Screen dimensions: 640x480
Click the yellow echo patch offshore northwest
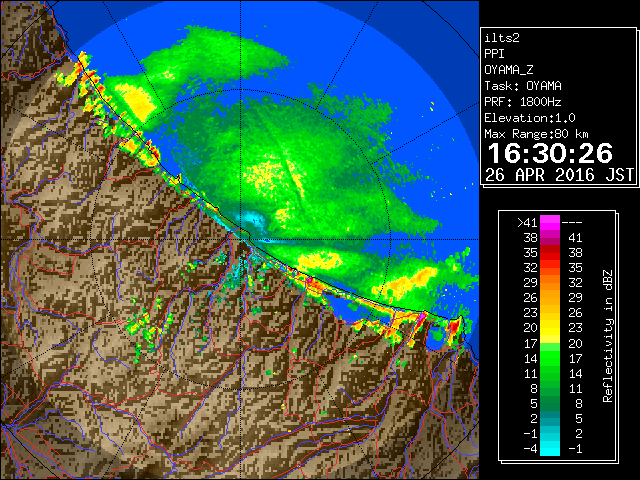tap(135, 100)
